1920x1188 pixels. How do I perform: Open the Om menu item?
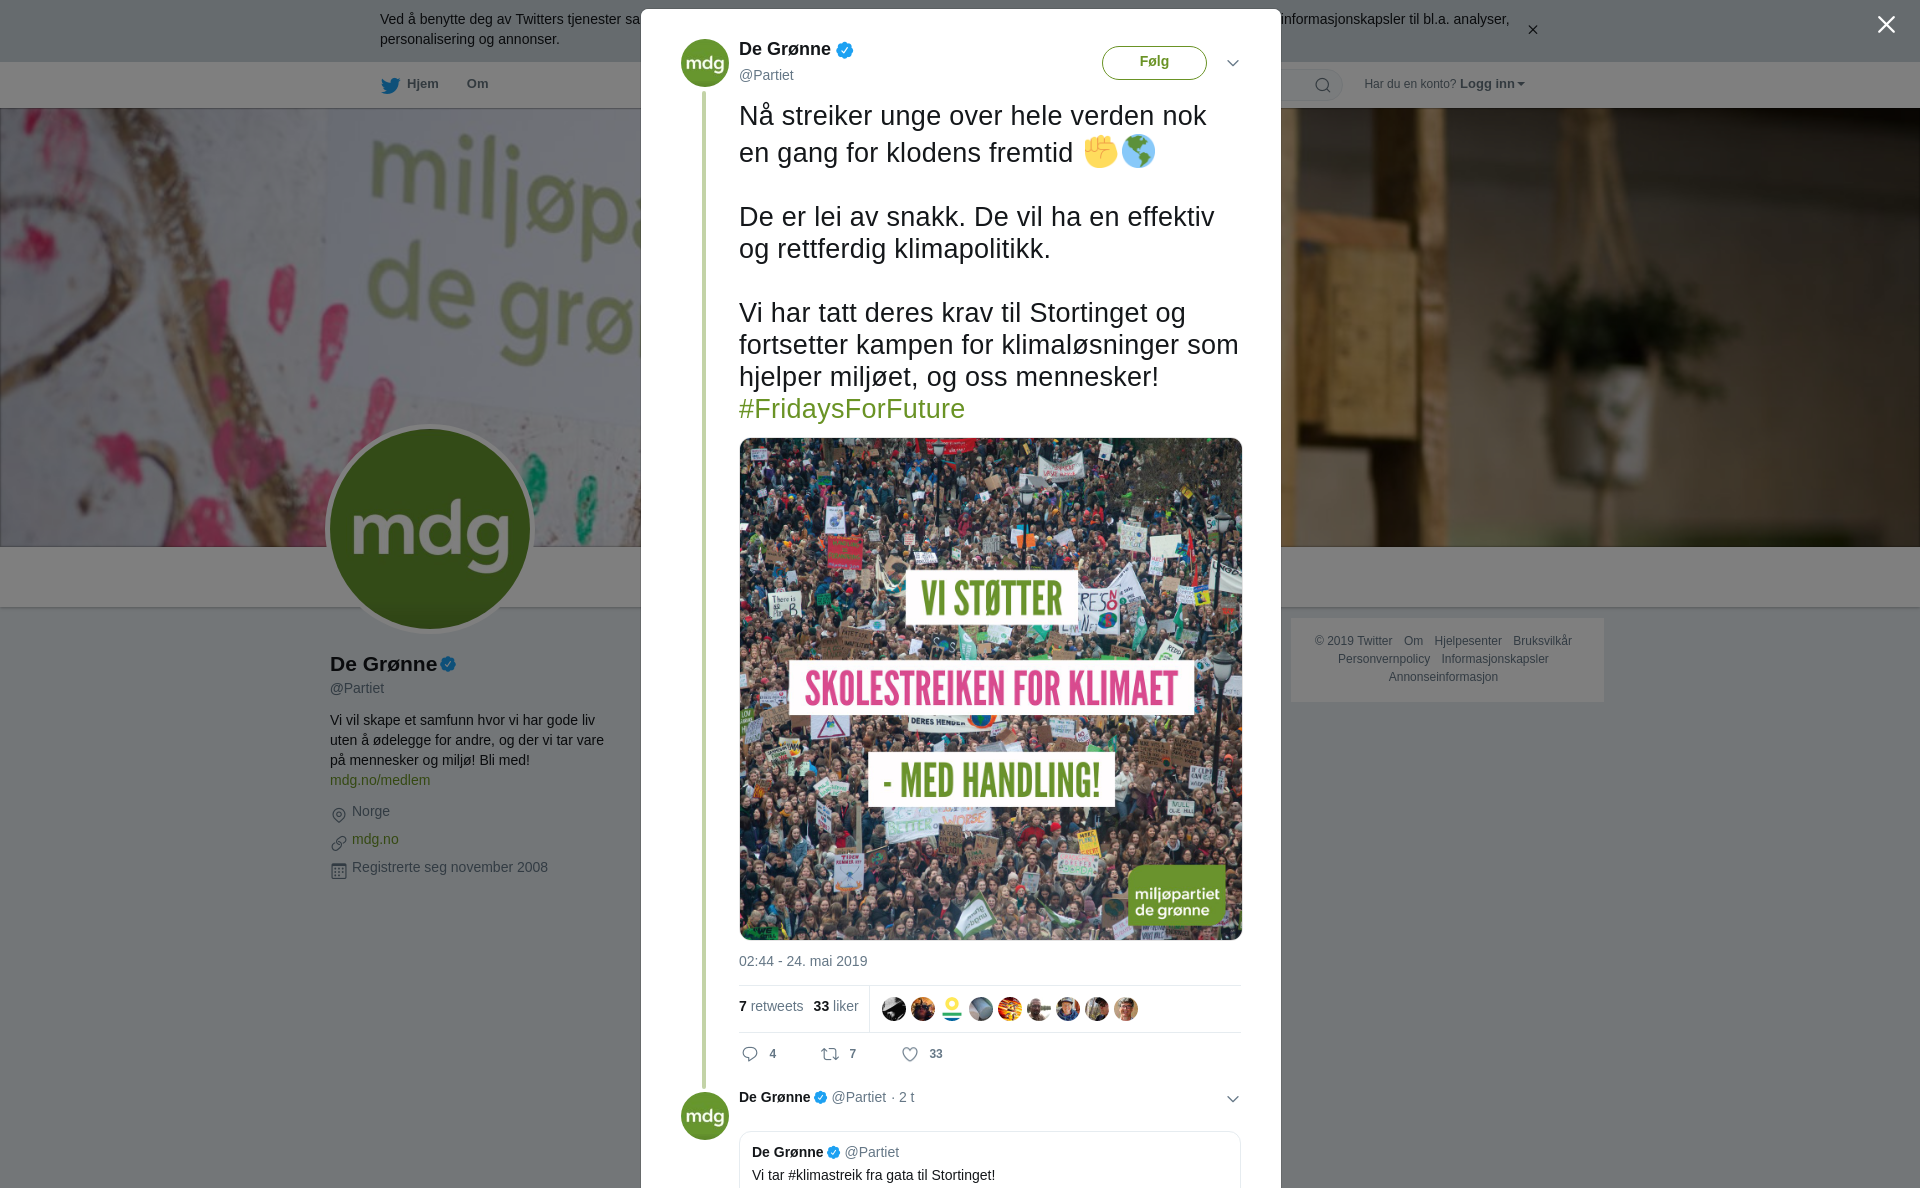tap(477, 84)
